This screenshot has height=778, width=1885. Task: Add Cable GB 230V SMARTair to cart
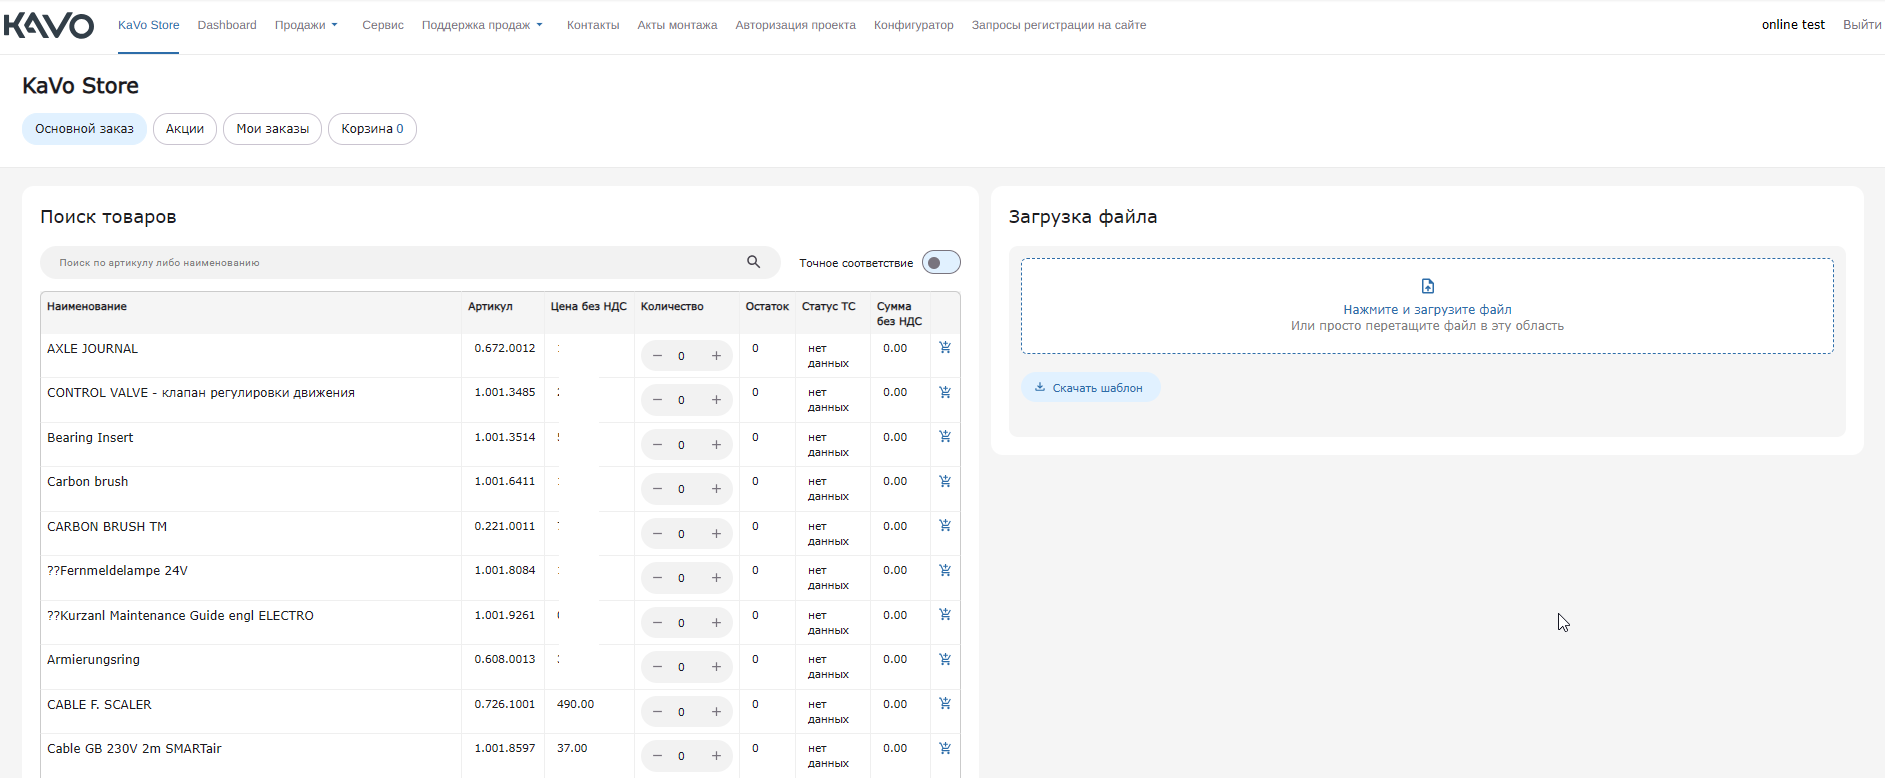945,748
